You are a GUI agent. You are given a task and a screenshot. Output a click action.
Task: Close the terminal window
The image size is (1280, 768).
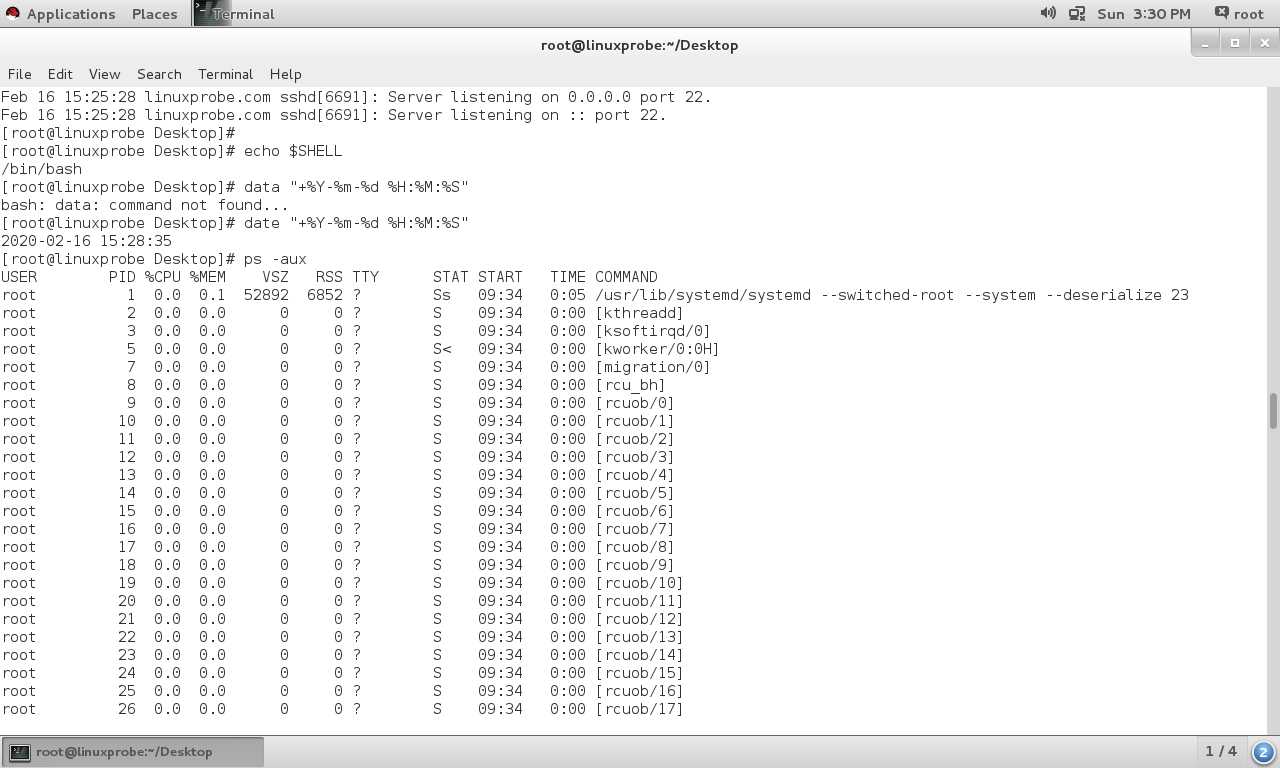[1264, 43]
